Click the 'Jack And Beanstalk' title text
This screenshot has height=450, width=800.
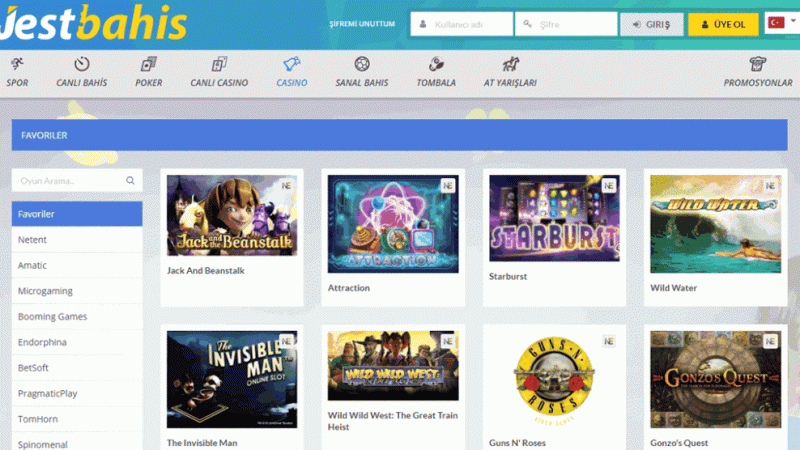(206, 270)
